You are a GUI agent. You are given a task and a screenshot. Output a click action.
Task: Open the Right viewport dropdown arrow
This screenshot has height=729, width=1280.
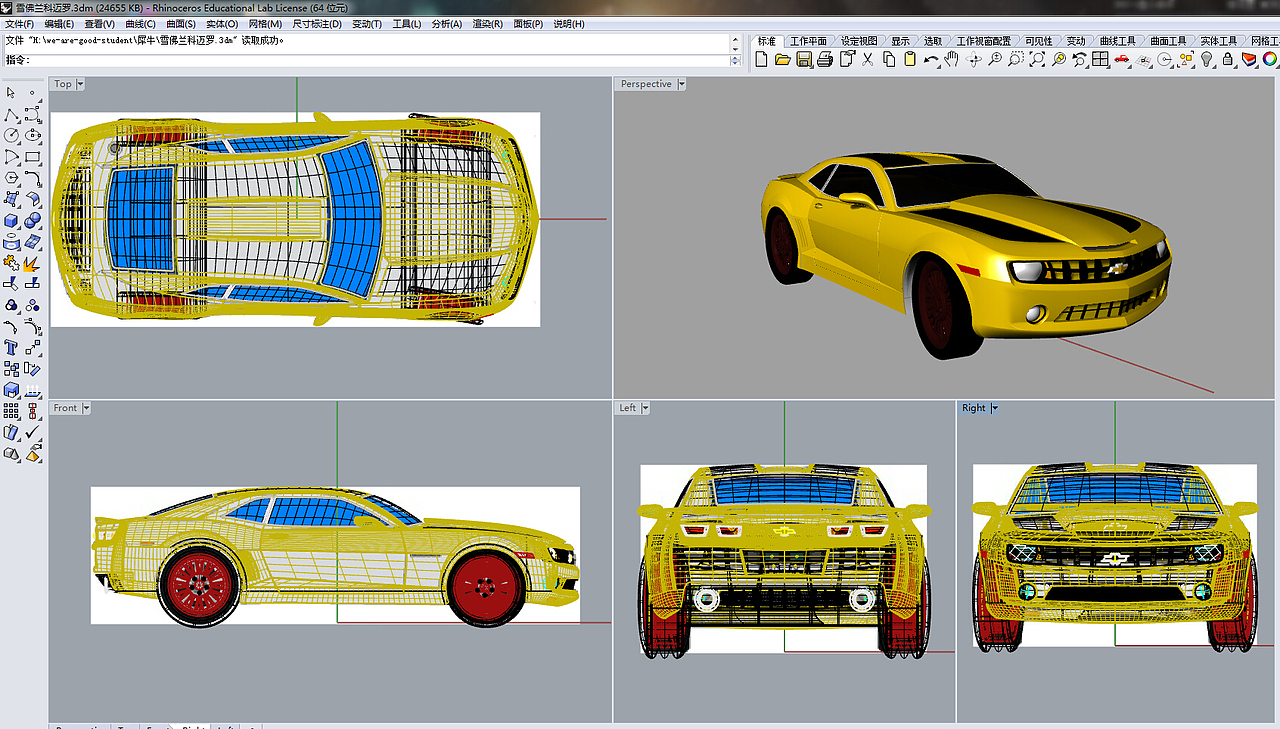994,408
